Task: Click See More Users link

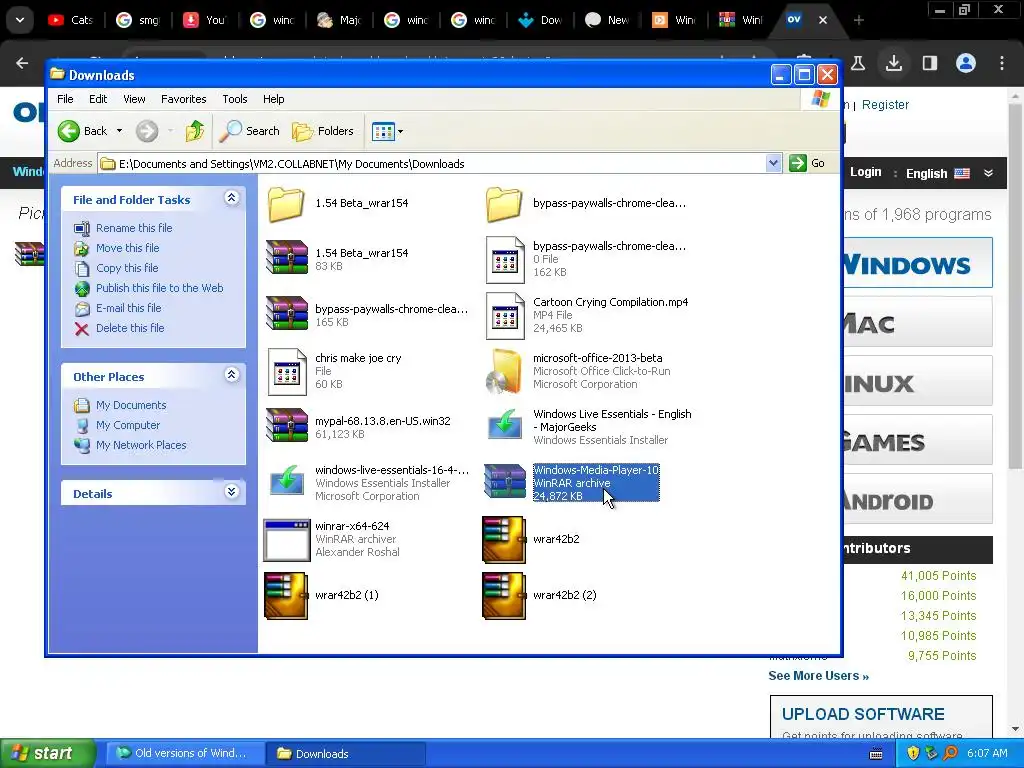Action: coord(818,676)
